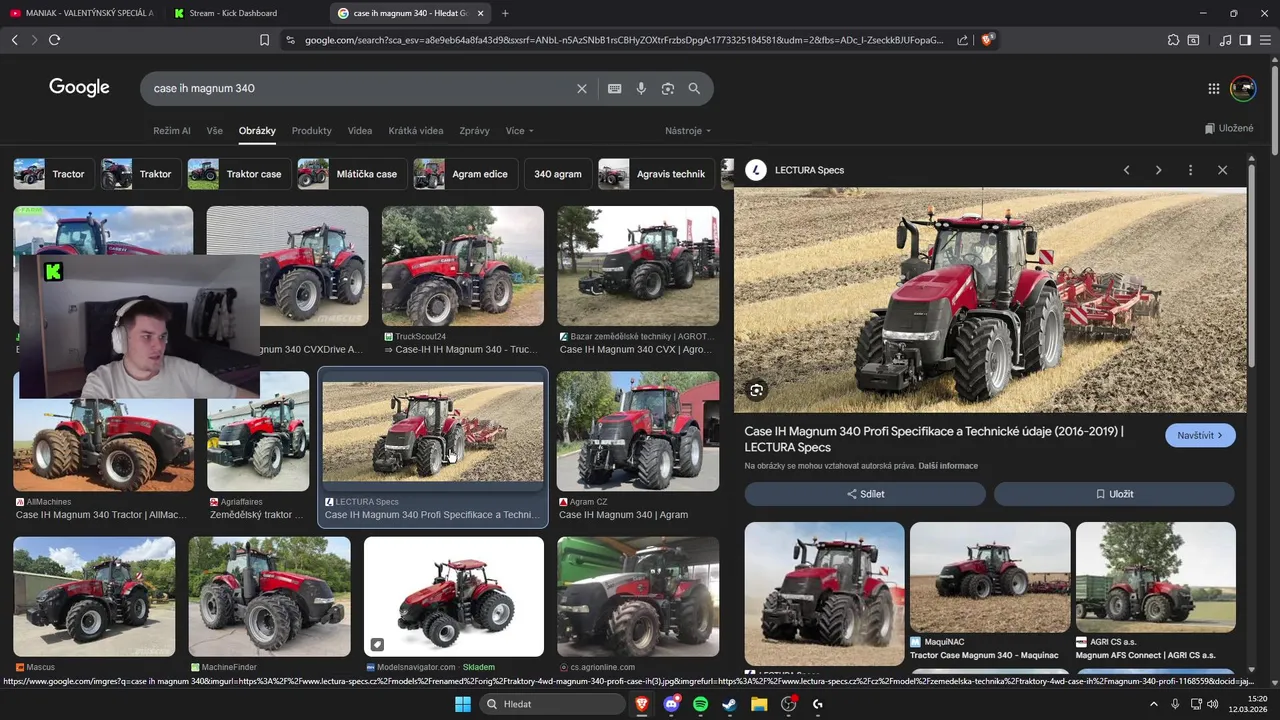Open the Windows Start menu
The height and width of the screenshot is (720, 1280).
[x=463, y=704]
